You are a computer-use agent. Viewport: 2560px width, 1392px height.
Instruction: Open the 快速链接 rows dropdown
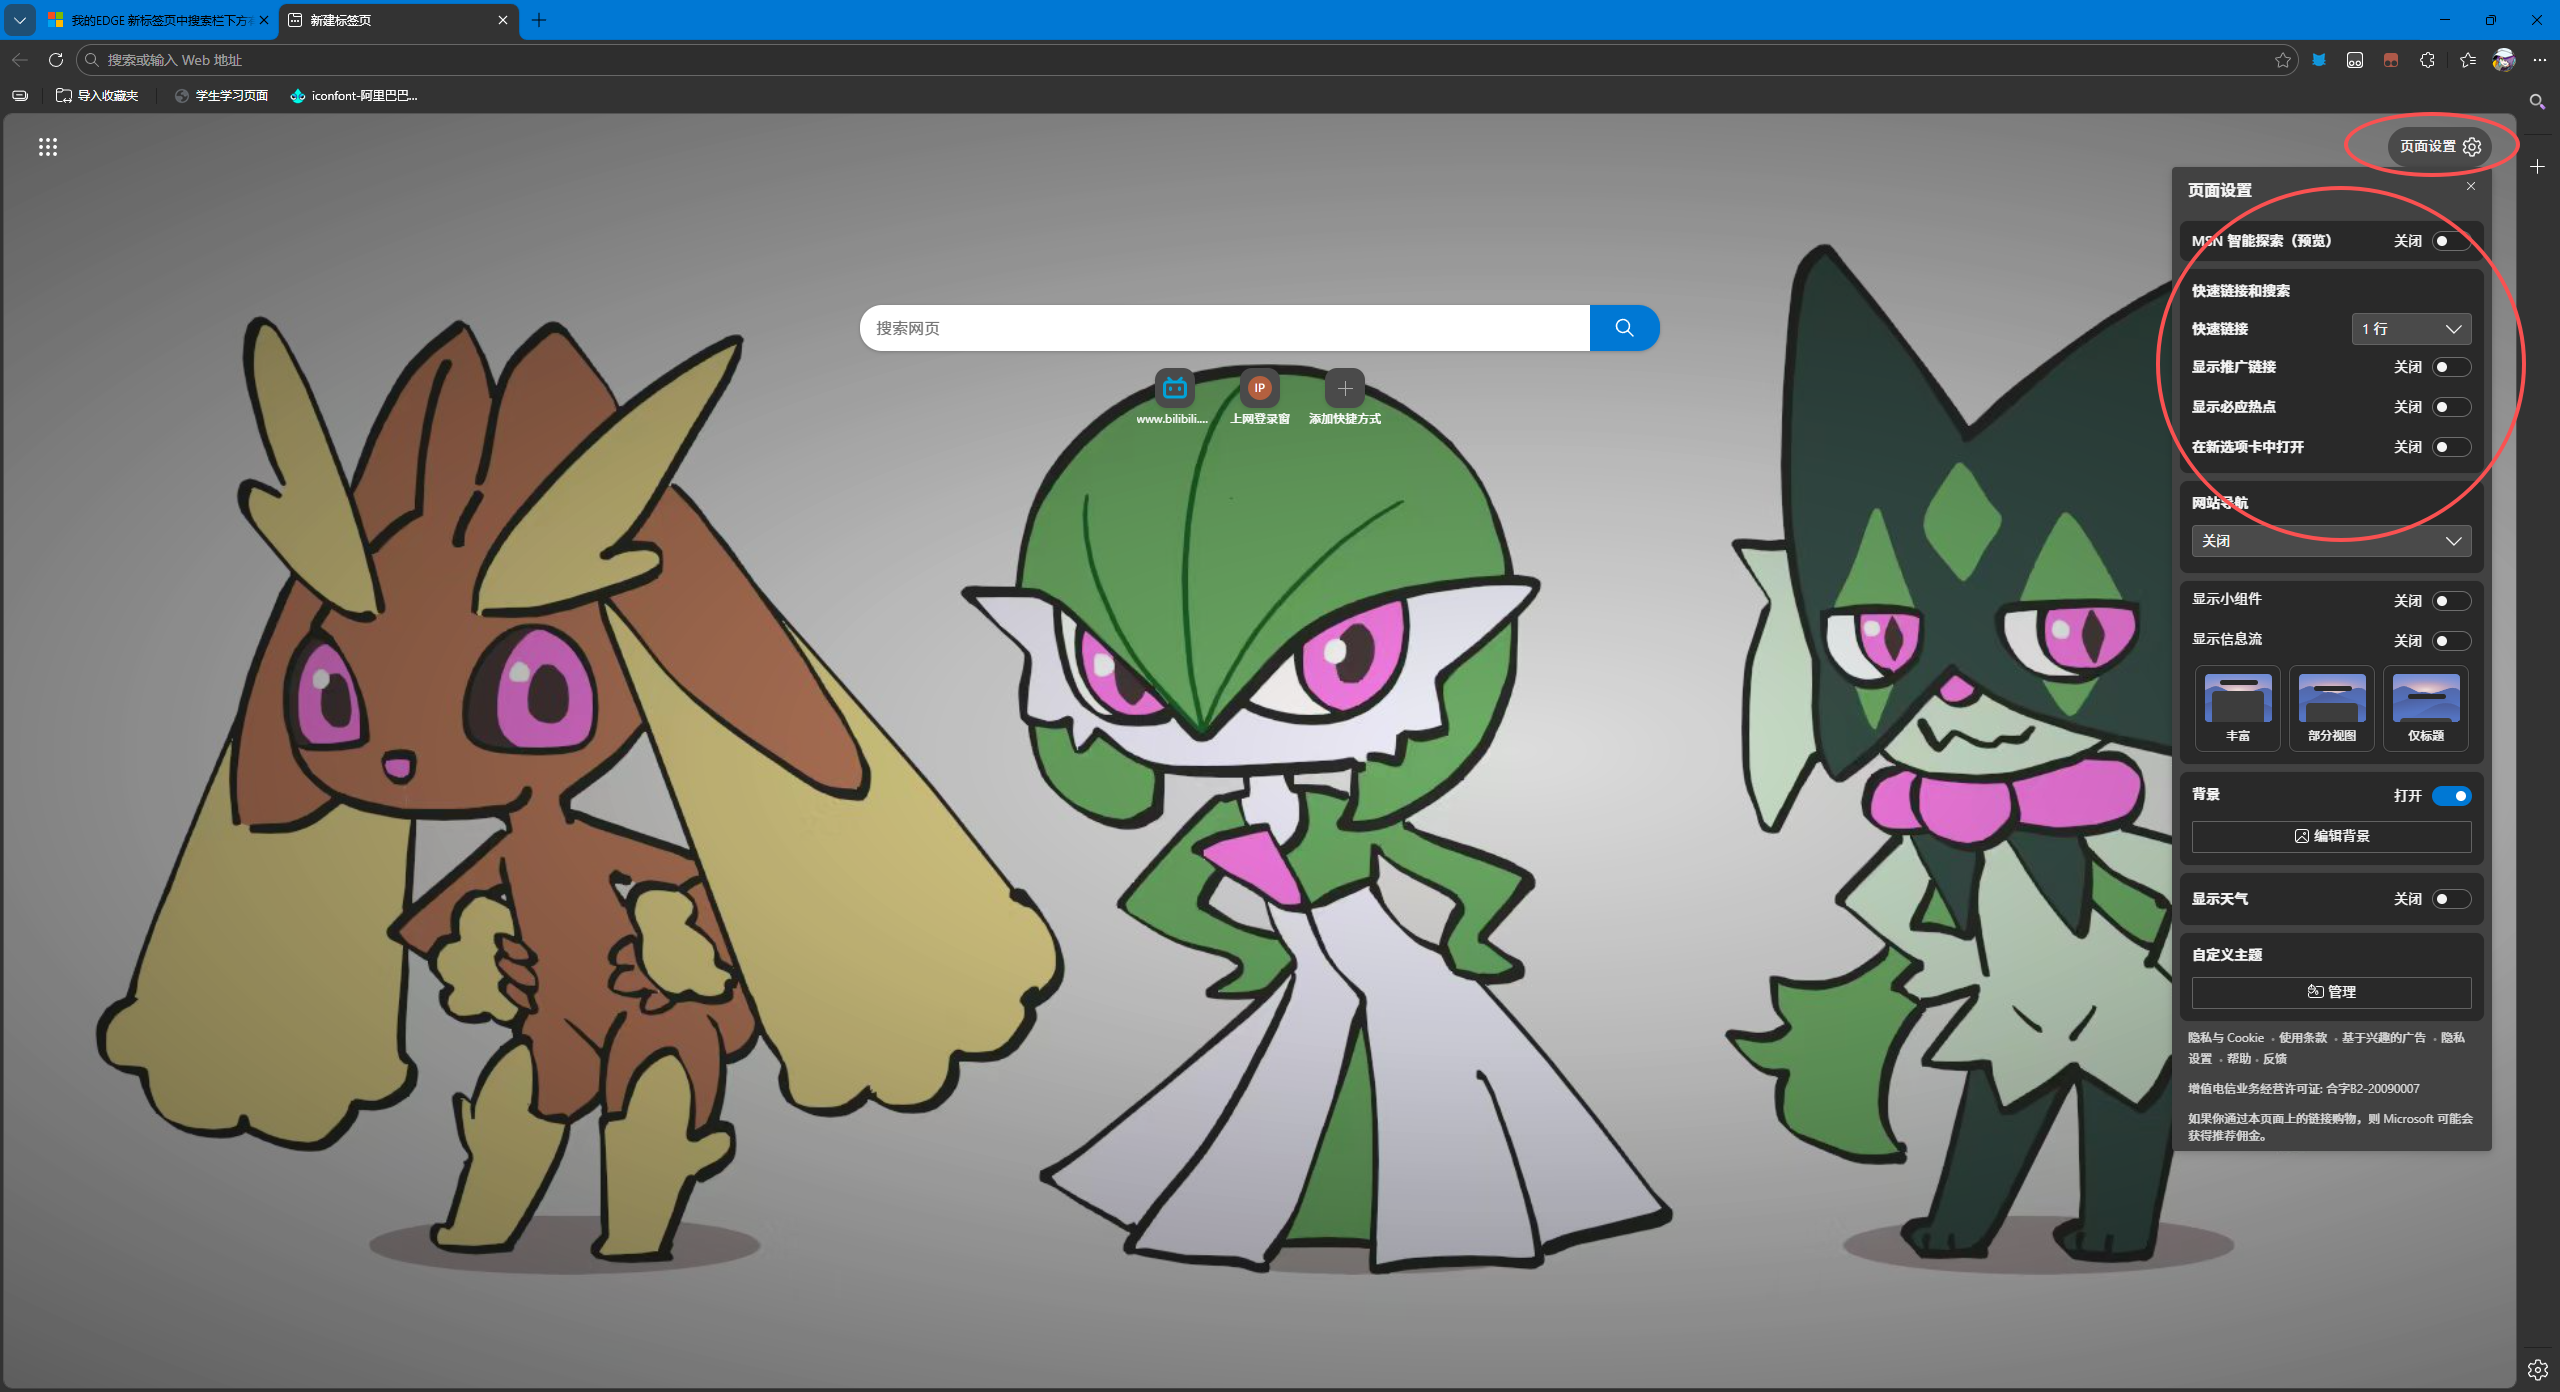pos(2411,329)
